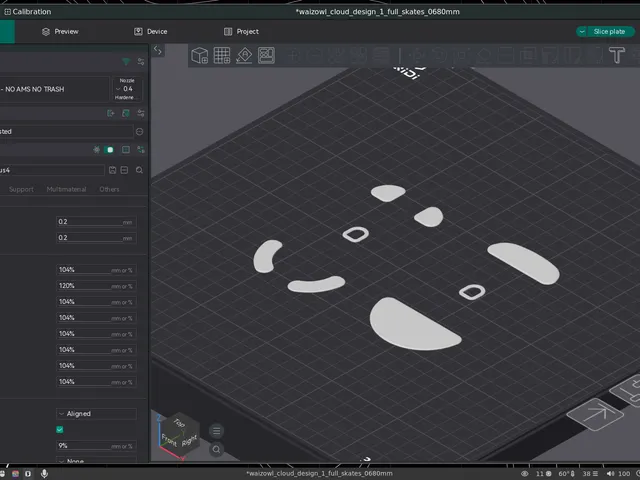Open the Calibration menu

click(28, 11)
